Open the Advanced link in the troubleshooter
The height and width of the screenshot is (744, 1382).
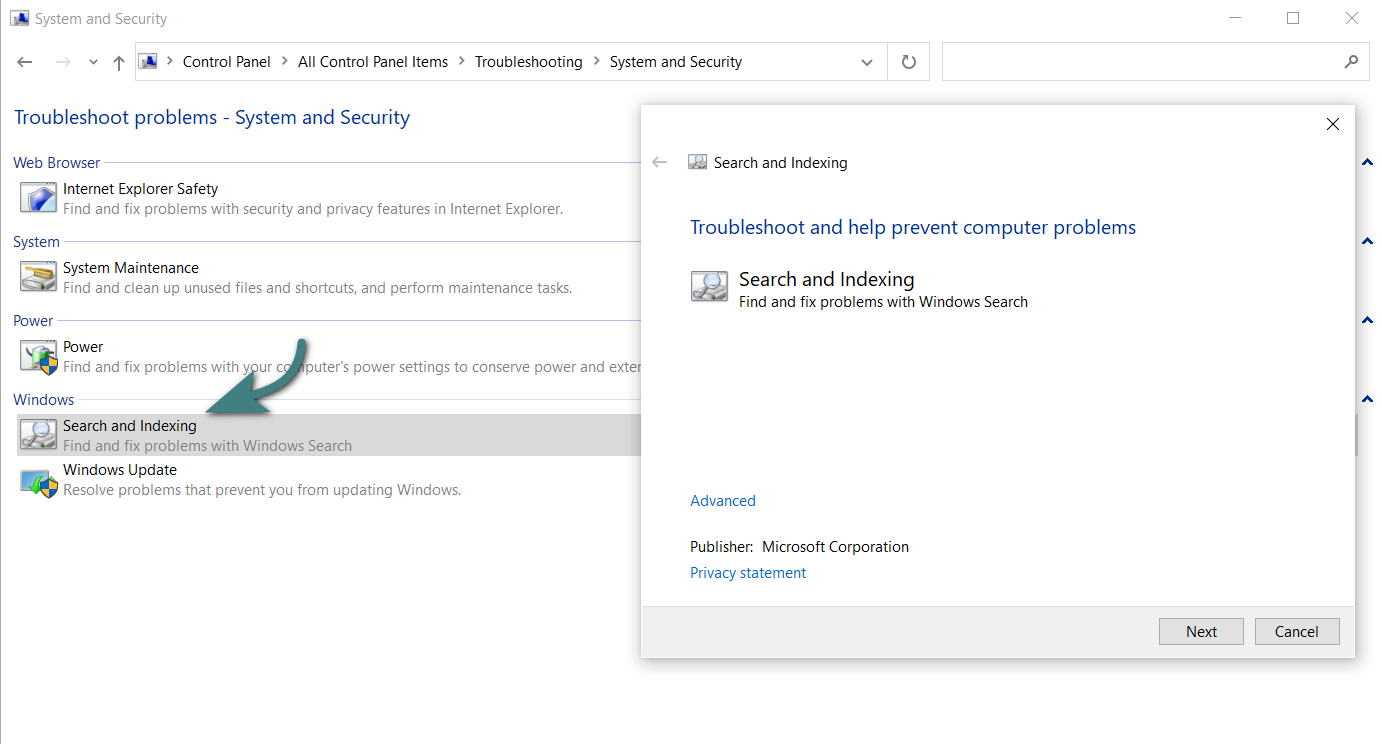[x=723, y=501]
